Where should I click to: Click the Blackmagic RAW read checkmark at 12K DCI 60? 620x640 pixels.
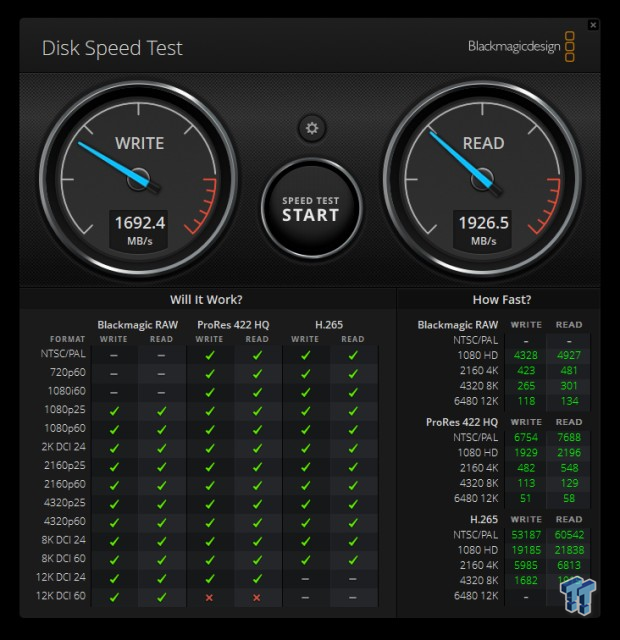pyautogui.click(x=162, y=597)
